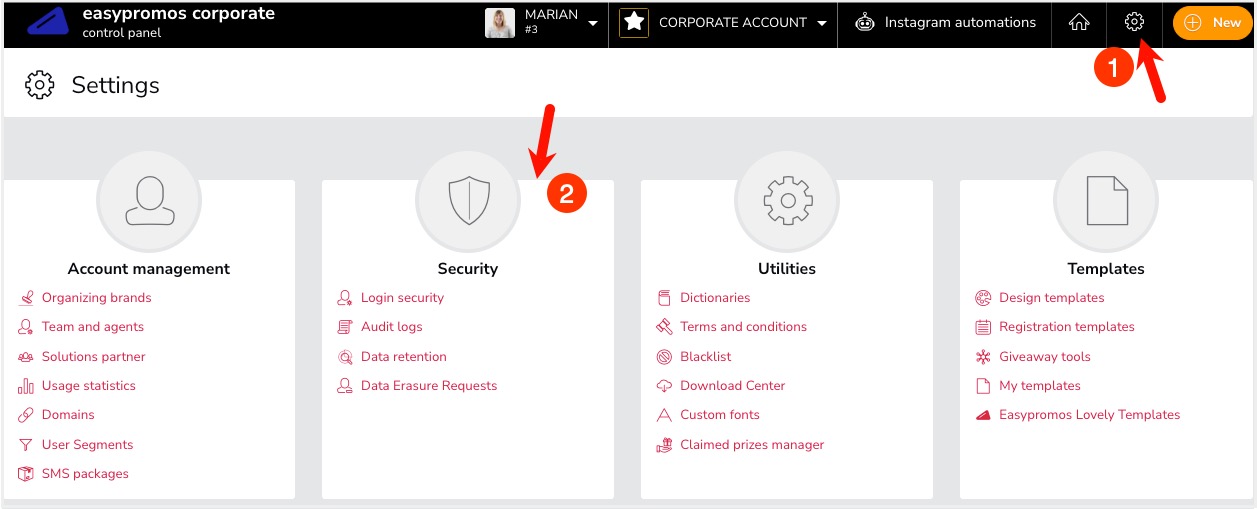Expand the CORPORATE ACCOUNT dropdown arrow
Viewport: 1257px width, 509px height.
pos(822,23)
